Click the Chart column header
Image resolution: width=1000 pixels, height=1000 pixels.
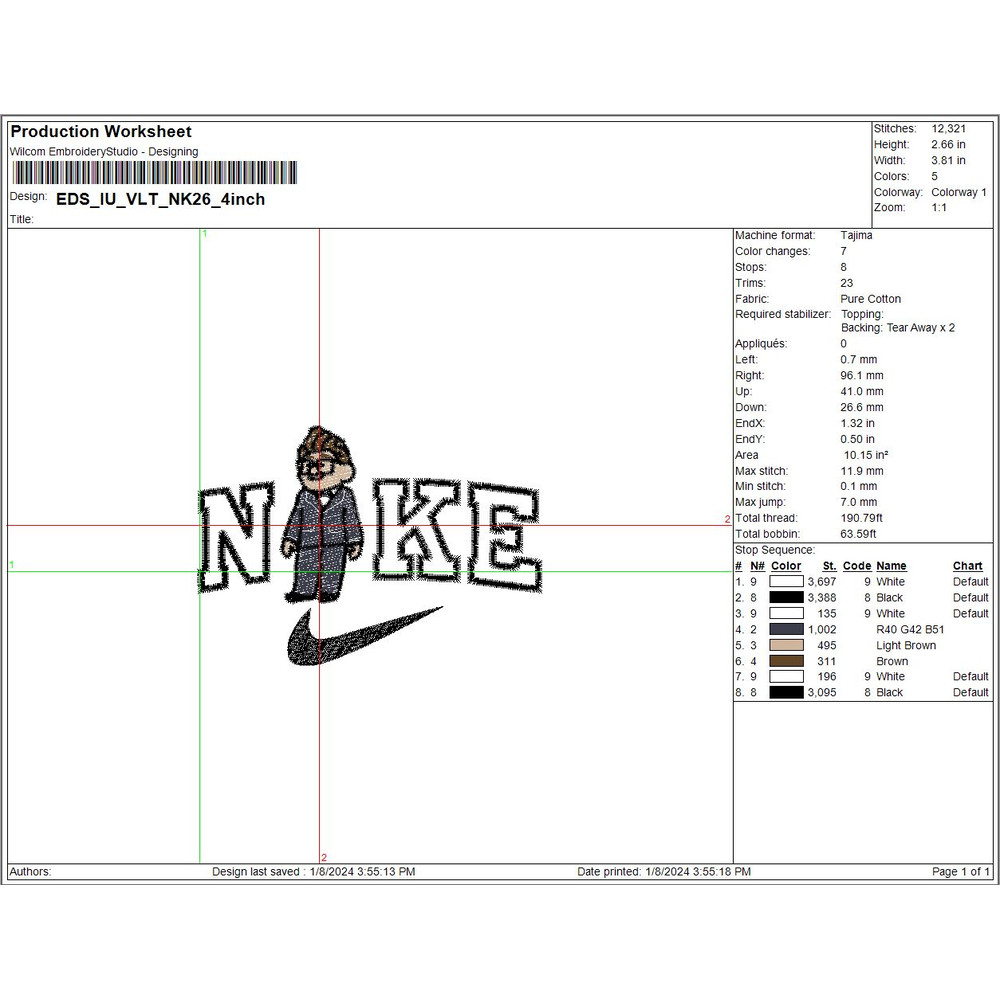pyautogui.click(x=967, y=566)
